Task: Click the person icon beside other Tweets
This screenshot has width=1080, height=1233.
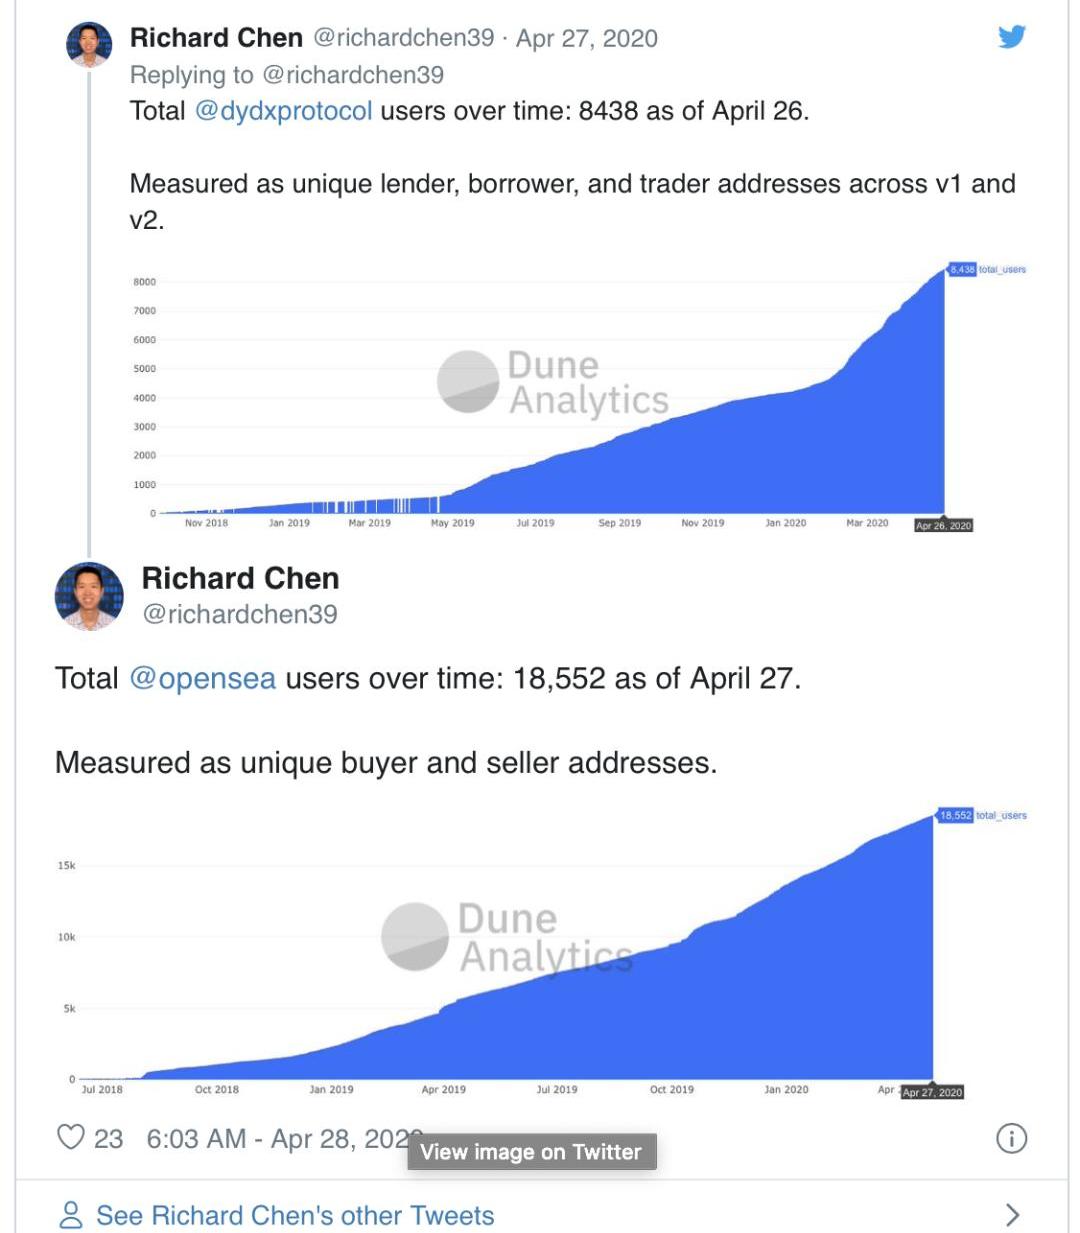Action: (71, 1215)
